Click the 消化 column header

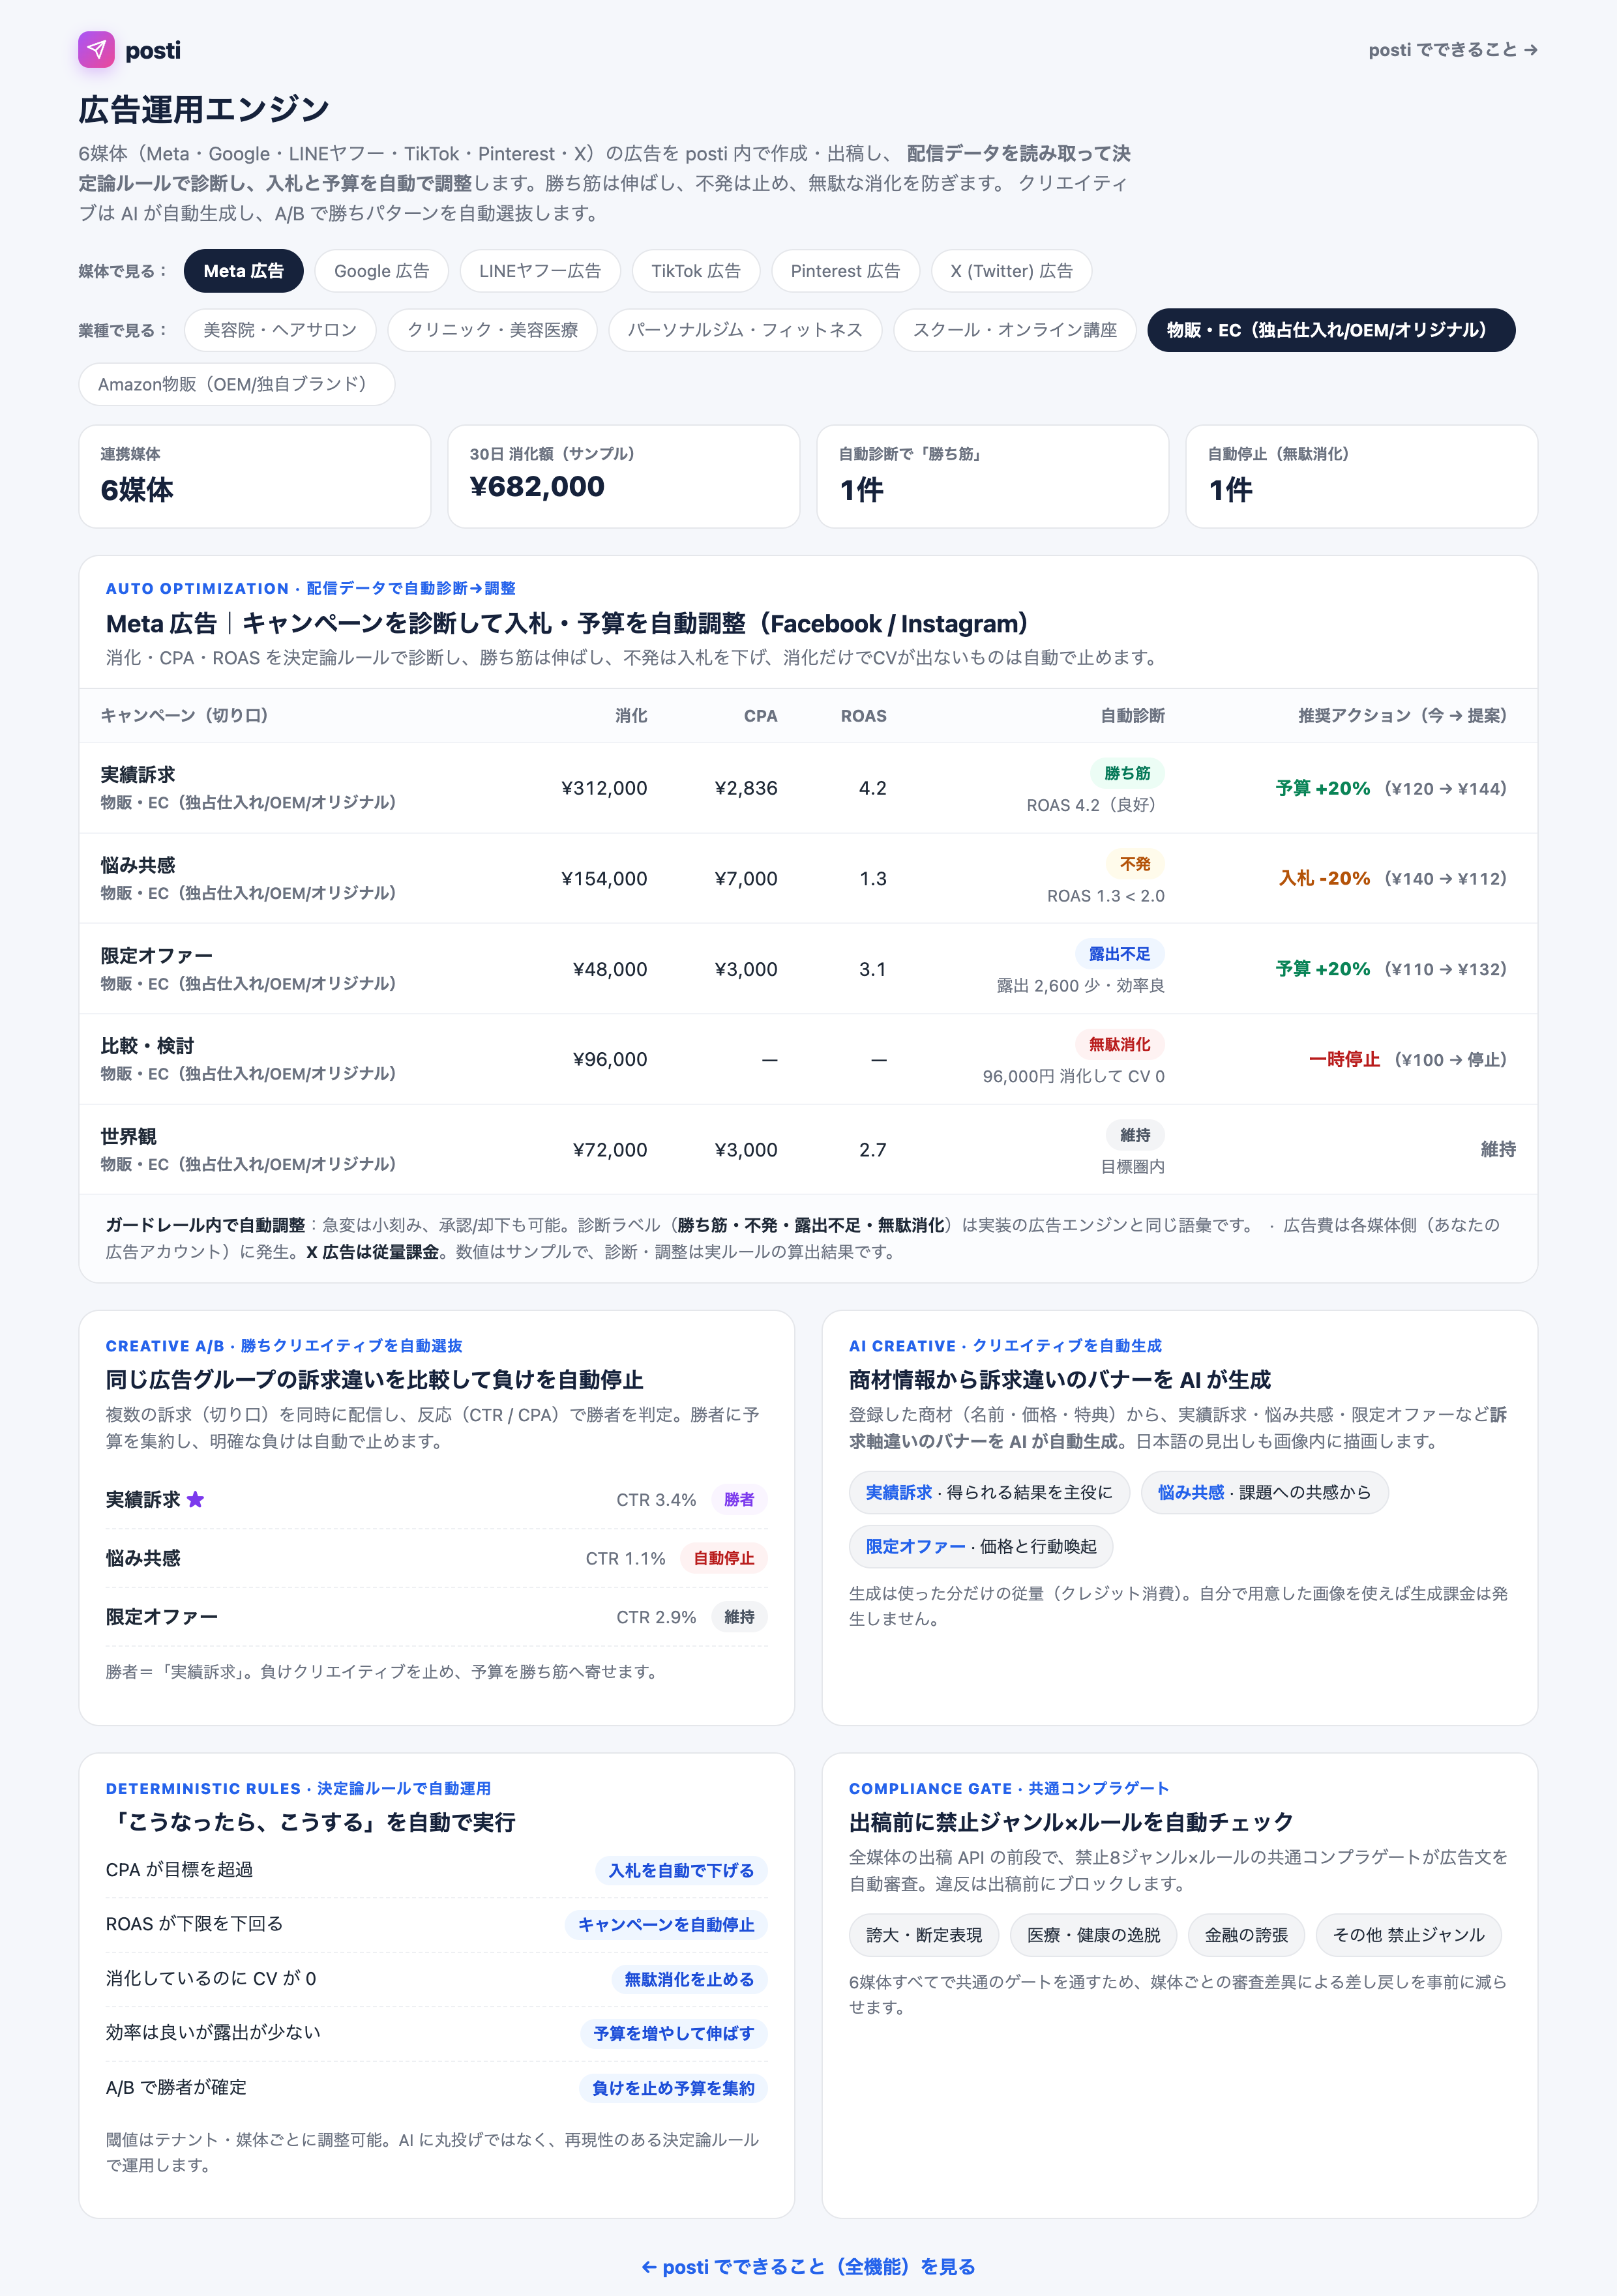(631, 715)
